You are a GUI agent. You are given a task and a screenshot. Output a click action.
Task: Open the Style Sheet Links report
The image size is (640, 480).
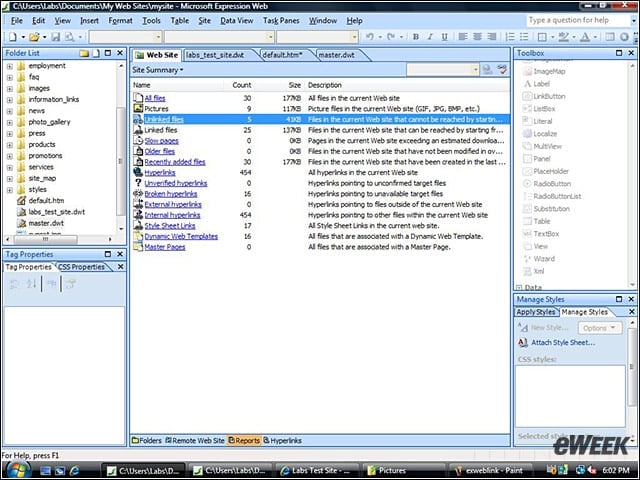tap(170, 226)
